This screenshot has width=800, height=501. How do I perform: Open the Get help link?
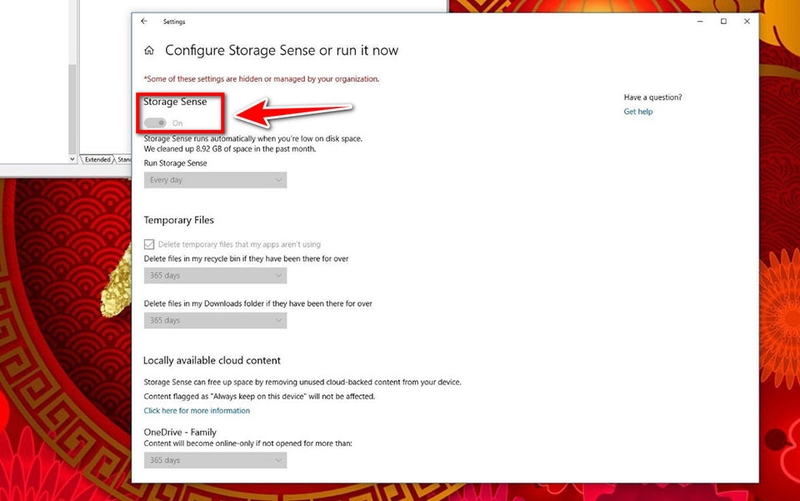pos(638,111)
